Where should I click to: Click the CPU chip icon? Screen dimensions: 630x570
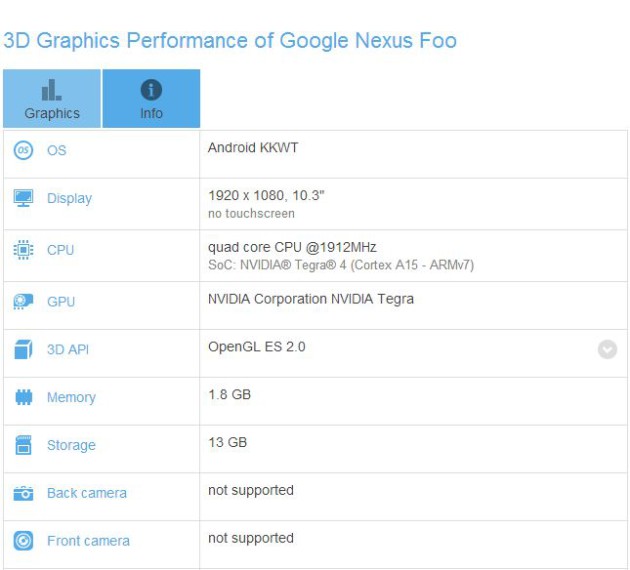23,250
